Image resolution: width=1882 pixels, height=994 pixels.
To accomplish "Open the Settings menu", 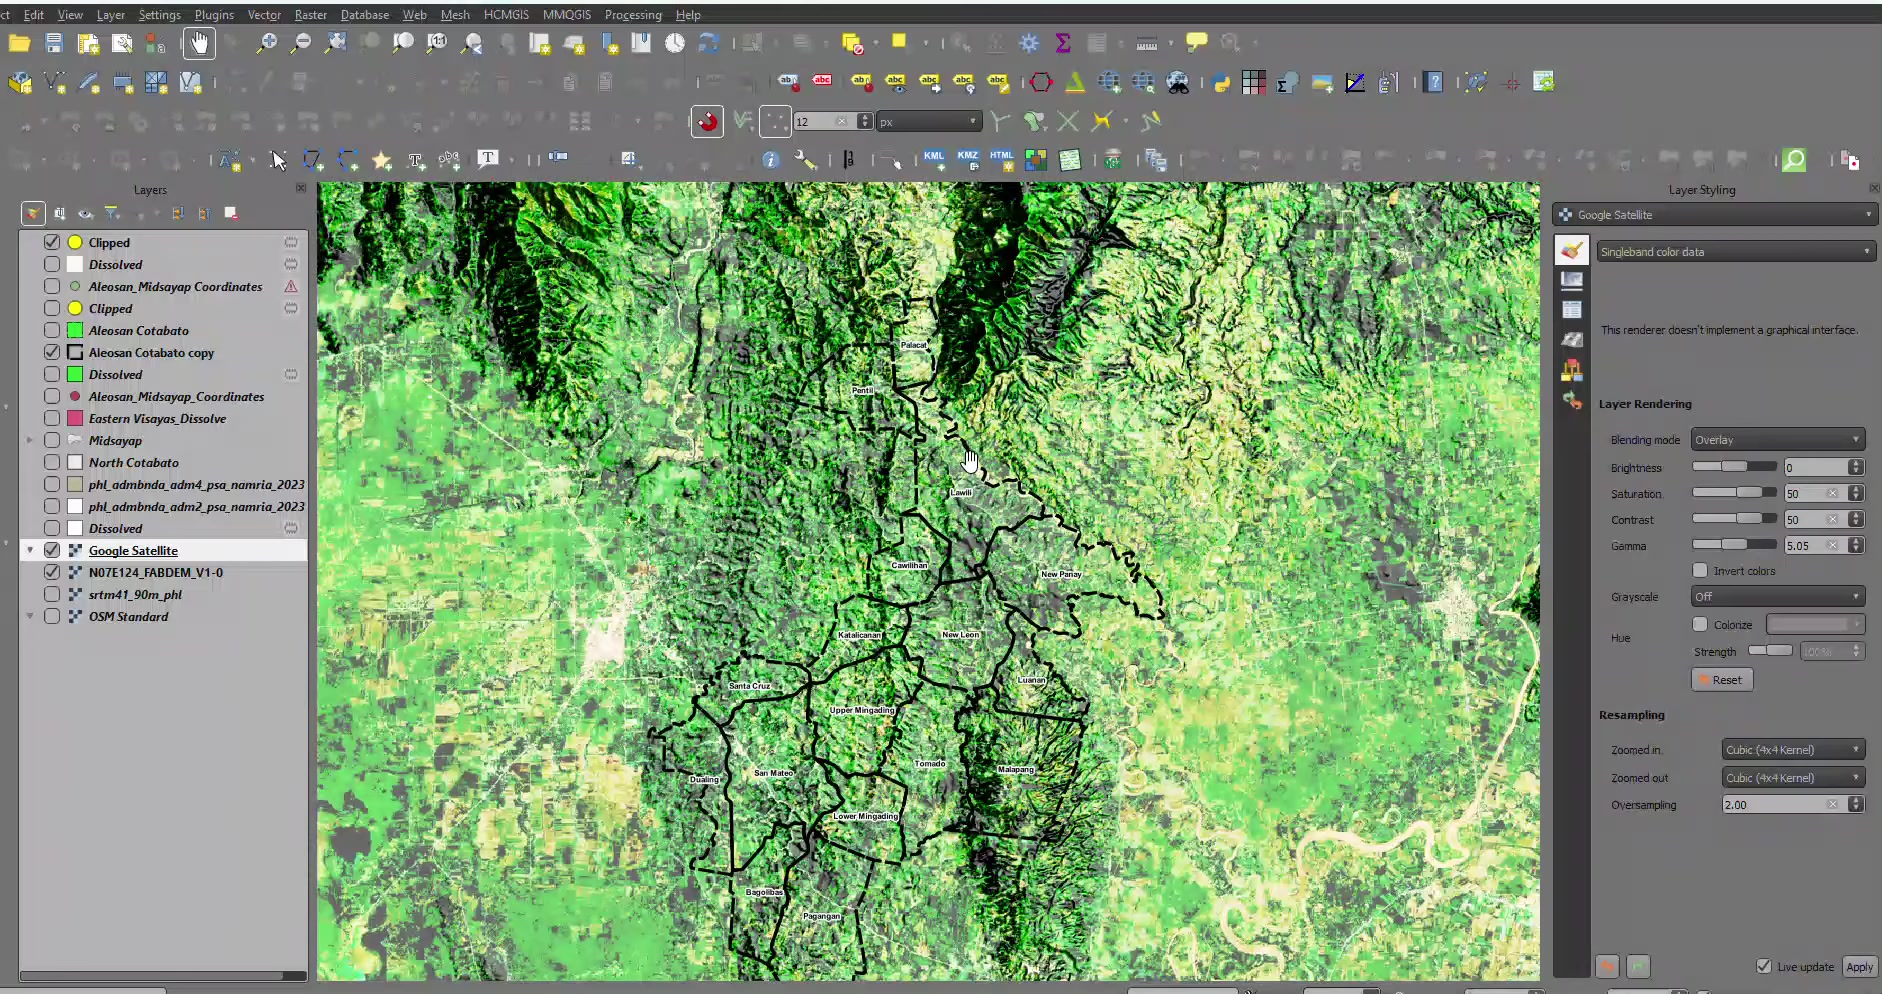I will pos(159,15).
